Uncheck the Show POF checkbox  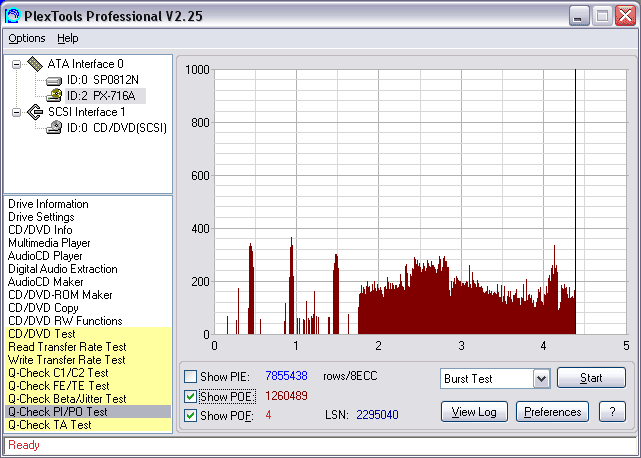(190, 415)
